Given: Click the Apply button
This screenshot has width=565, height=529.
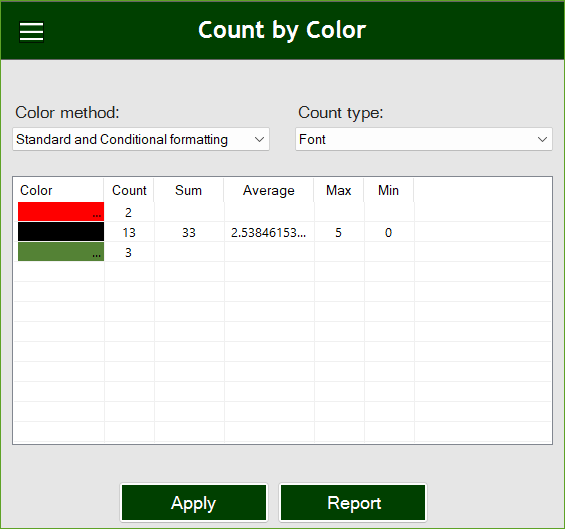Looking at the screenshot, I should pos(194,503).
